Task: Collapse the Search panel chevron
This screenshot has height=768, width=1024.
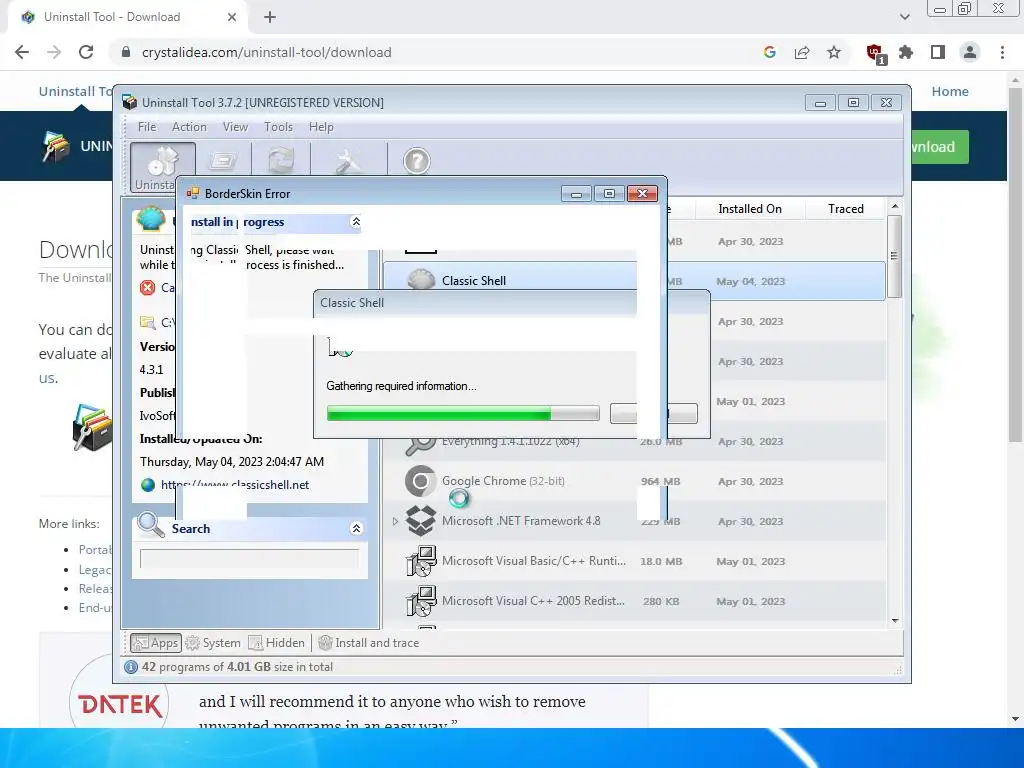Action: [356, 528]
